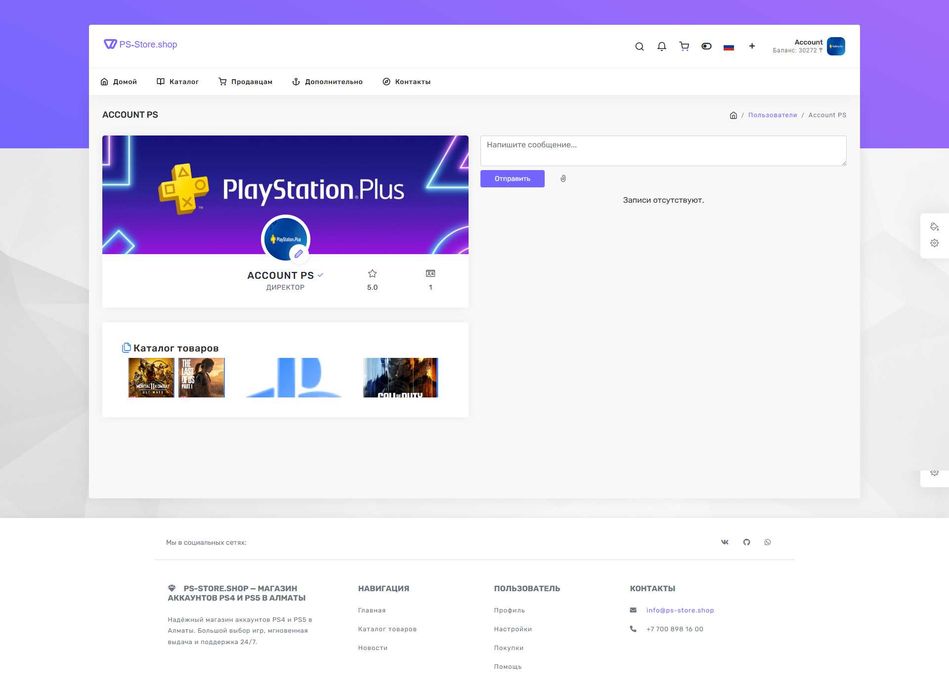Screen dimensions: 949x700
Task: Click the diamond icon beside PS-STORE.SHOP footer title
Action: tap(172, 588)
